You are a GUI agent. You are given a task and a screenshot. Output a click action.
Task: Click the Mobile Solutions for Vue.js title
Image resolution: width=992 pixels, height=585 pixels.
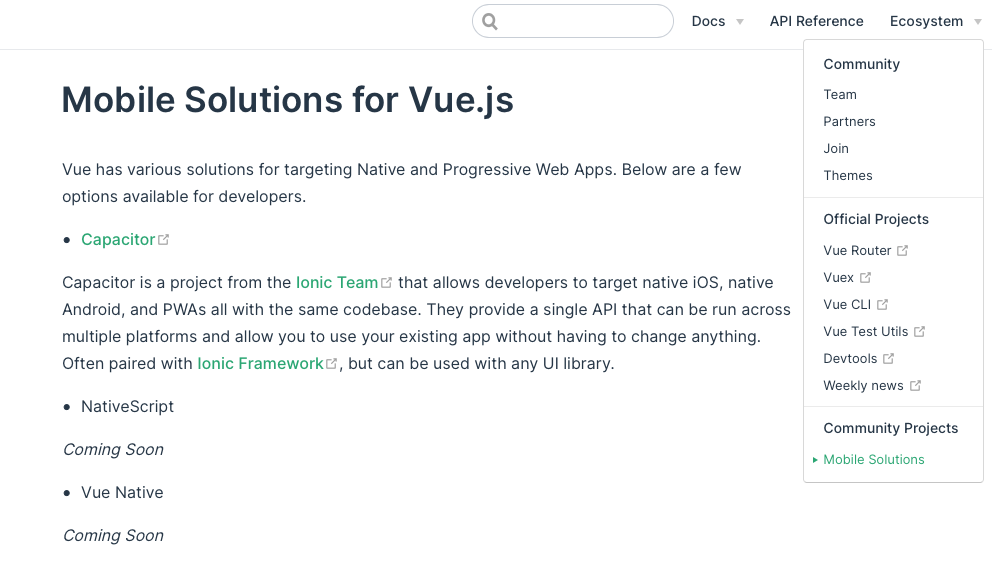click(x=287, y=100)
